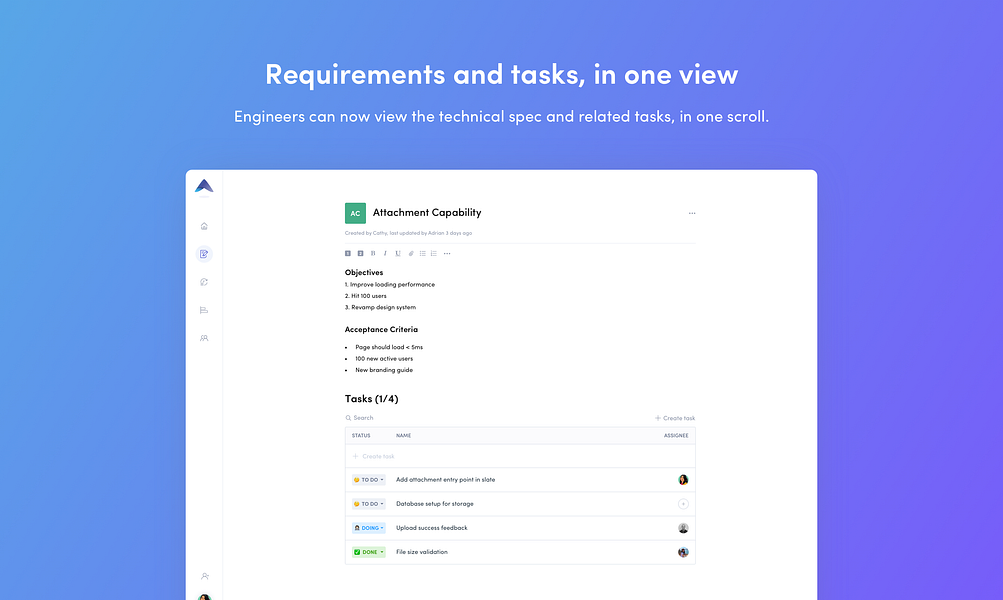This screenshot has width=1003, height=600.
Task: Toggle underline formatting in the editor toolbar
Action: 398,253
